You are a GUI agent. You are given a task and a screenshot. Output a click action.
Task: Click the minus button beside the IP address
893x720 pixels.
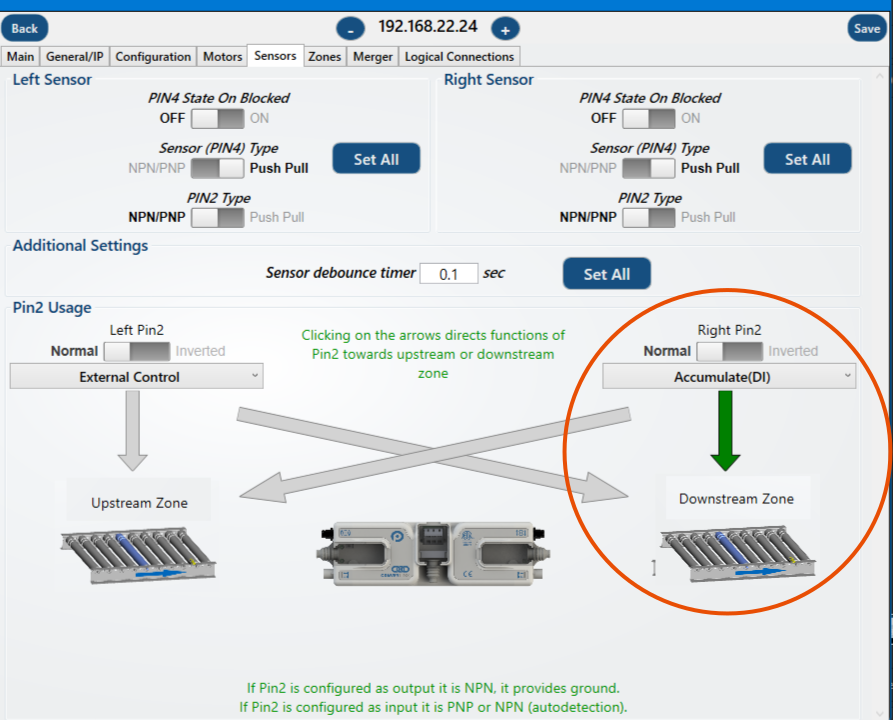(350, 28)
